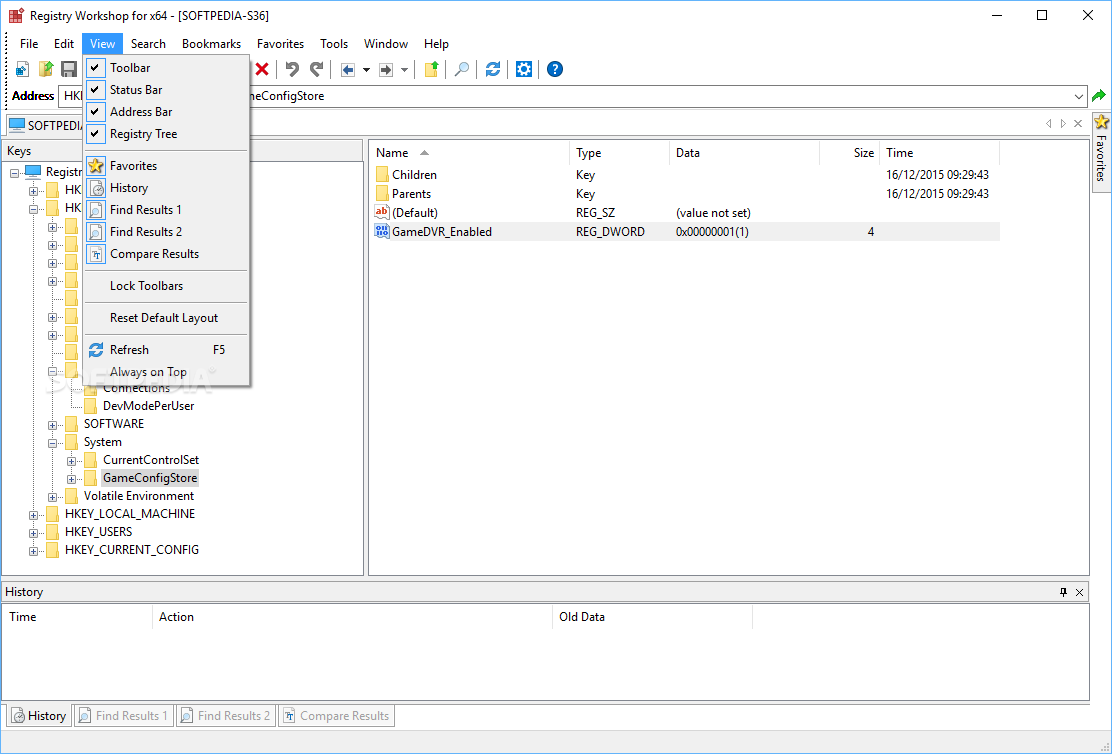
Task: Click the magnifier Find icon in toolbar
Action: [x=462, y=69]
